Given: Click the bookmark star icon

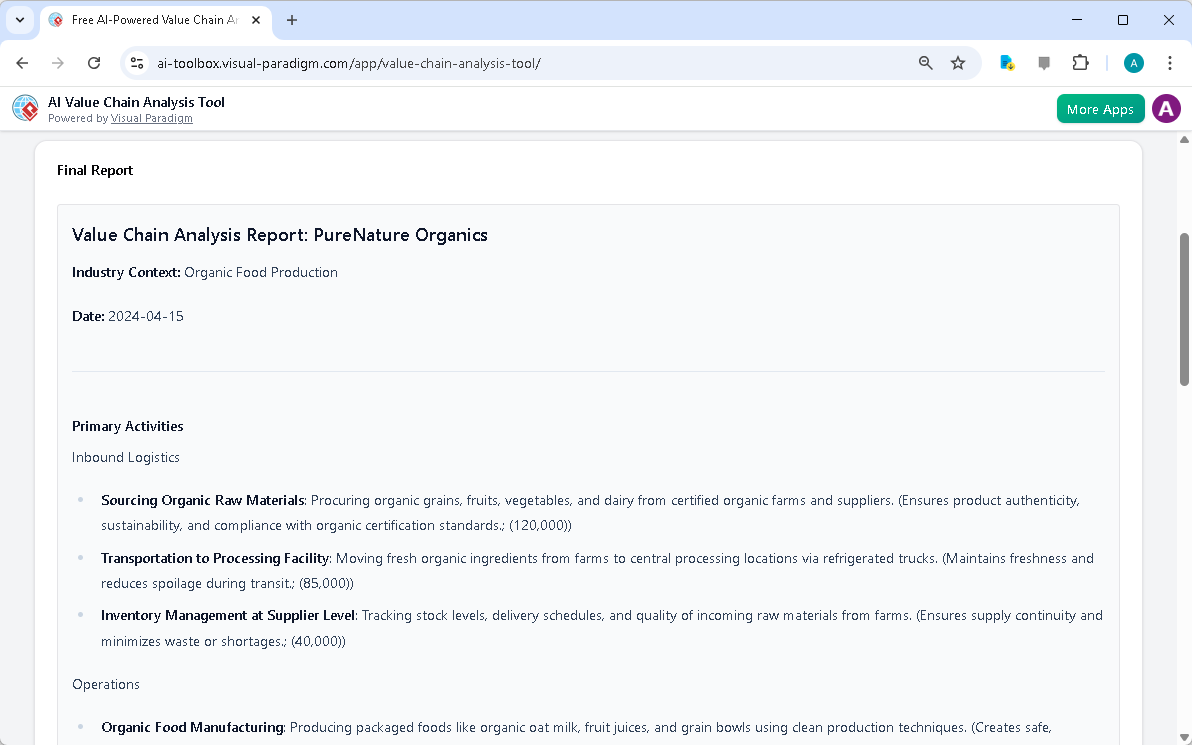Looking at the screenshot, I should click(958, 62).
